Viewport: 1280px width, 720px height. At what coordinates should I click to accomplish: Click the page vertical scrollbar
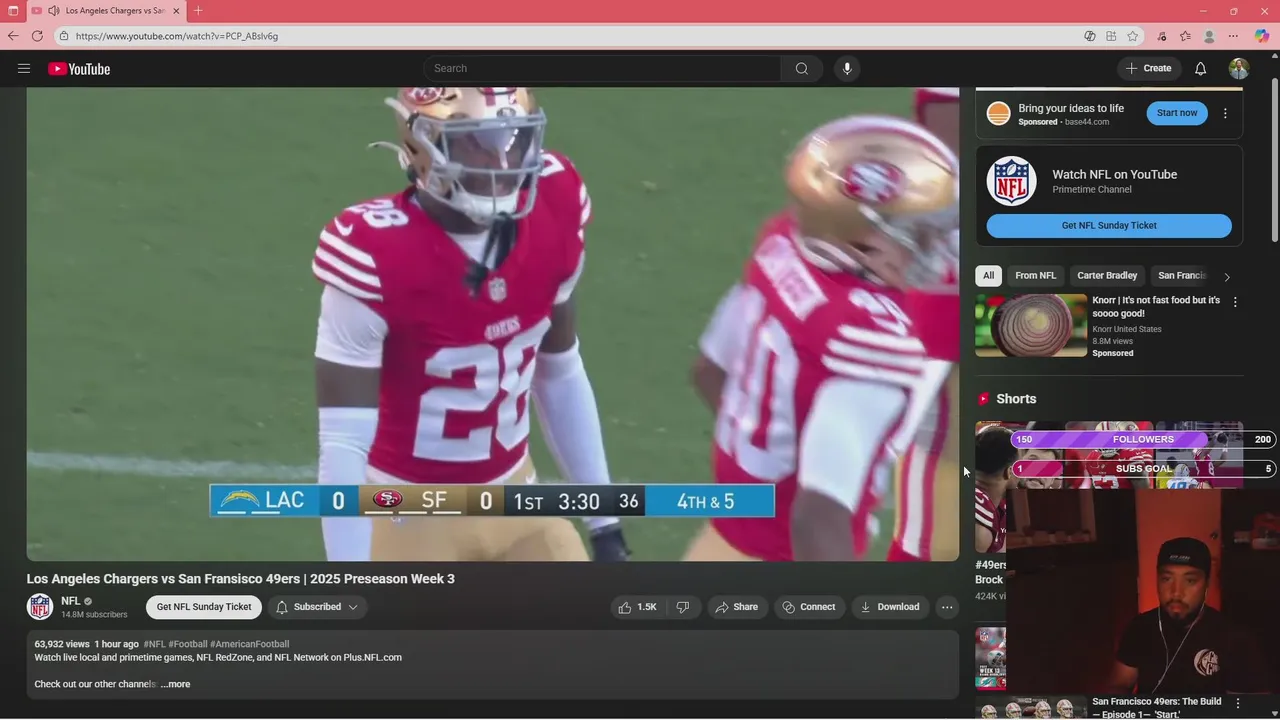click(x=1275, y=160)
